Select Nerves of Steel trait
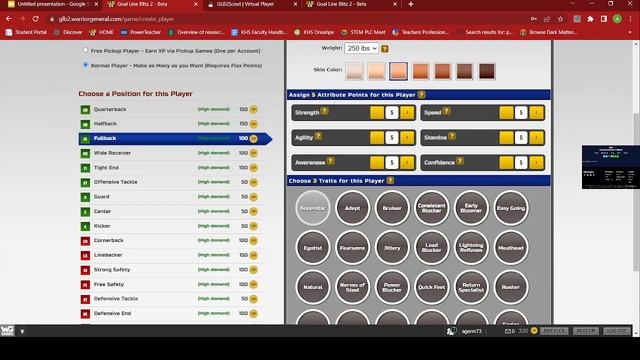 pyautogui.click(x=352, y=287)
